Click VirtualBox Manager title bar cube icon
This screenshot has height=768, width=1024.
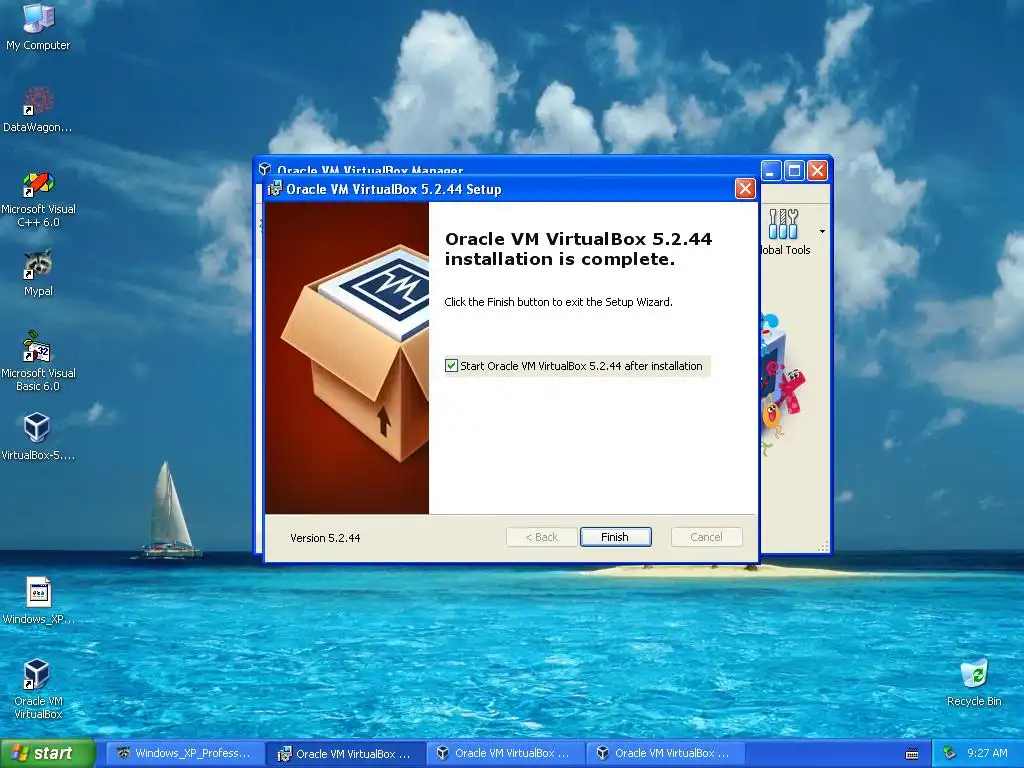click(x=264, y=169)
